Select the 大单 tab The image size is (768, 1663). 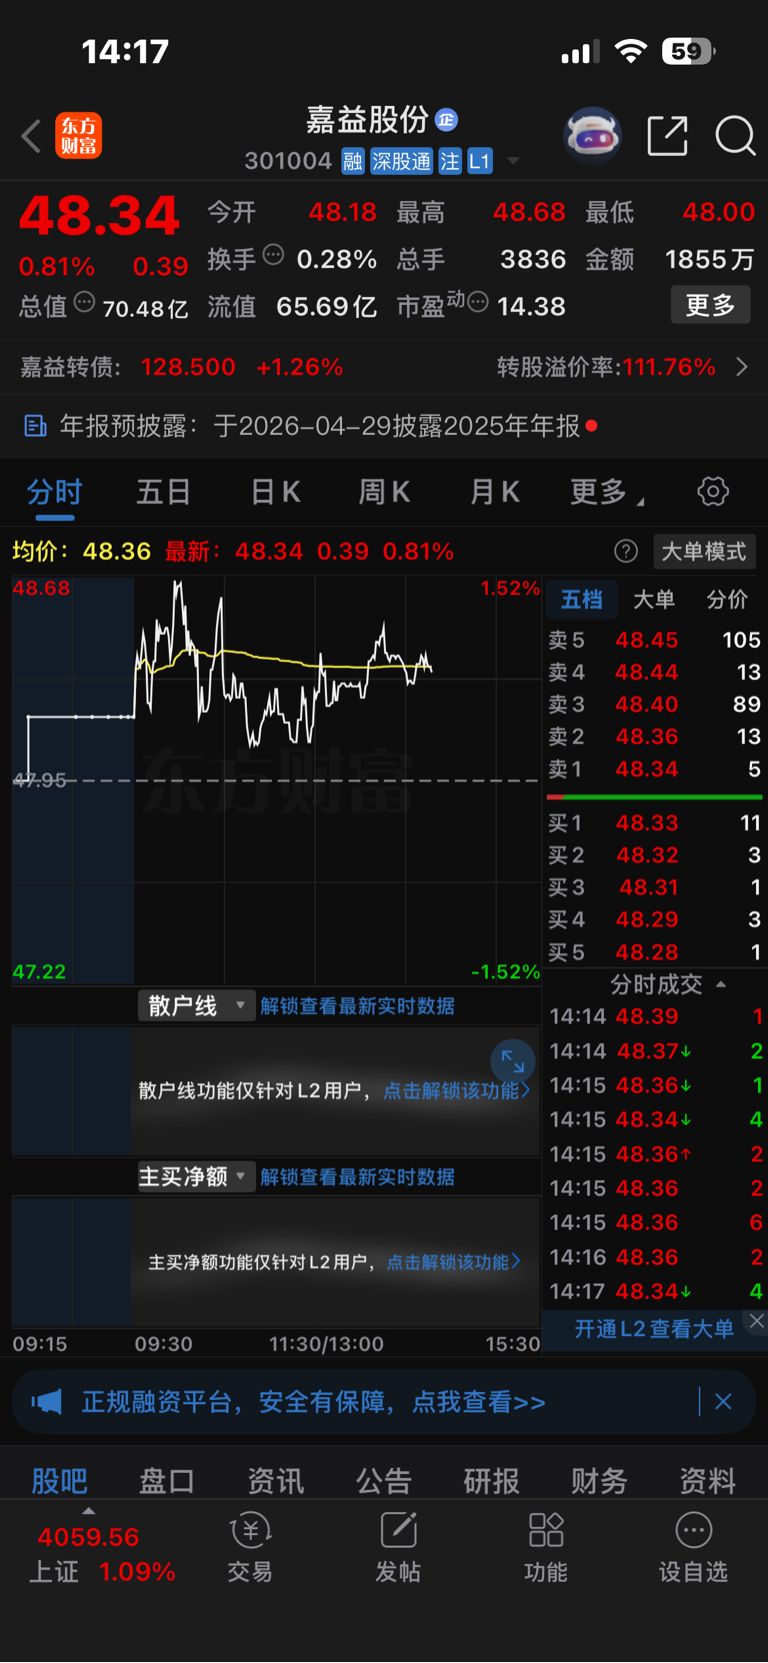point(654,599)
